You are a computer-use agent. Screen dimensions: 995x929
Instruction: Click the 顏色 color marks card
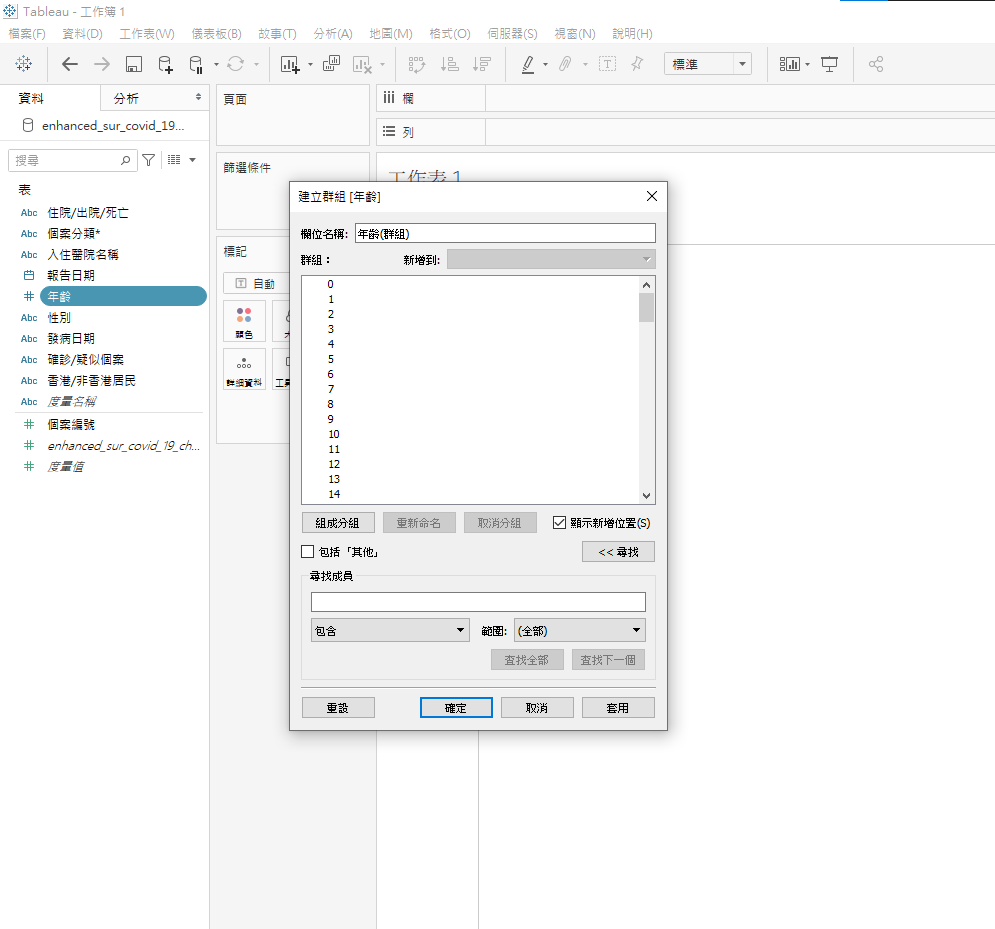coord(244,321)
